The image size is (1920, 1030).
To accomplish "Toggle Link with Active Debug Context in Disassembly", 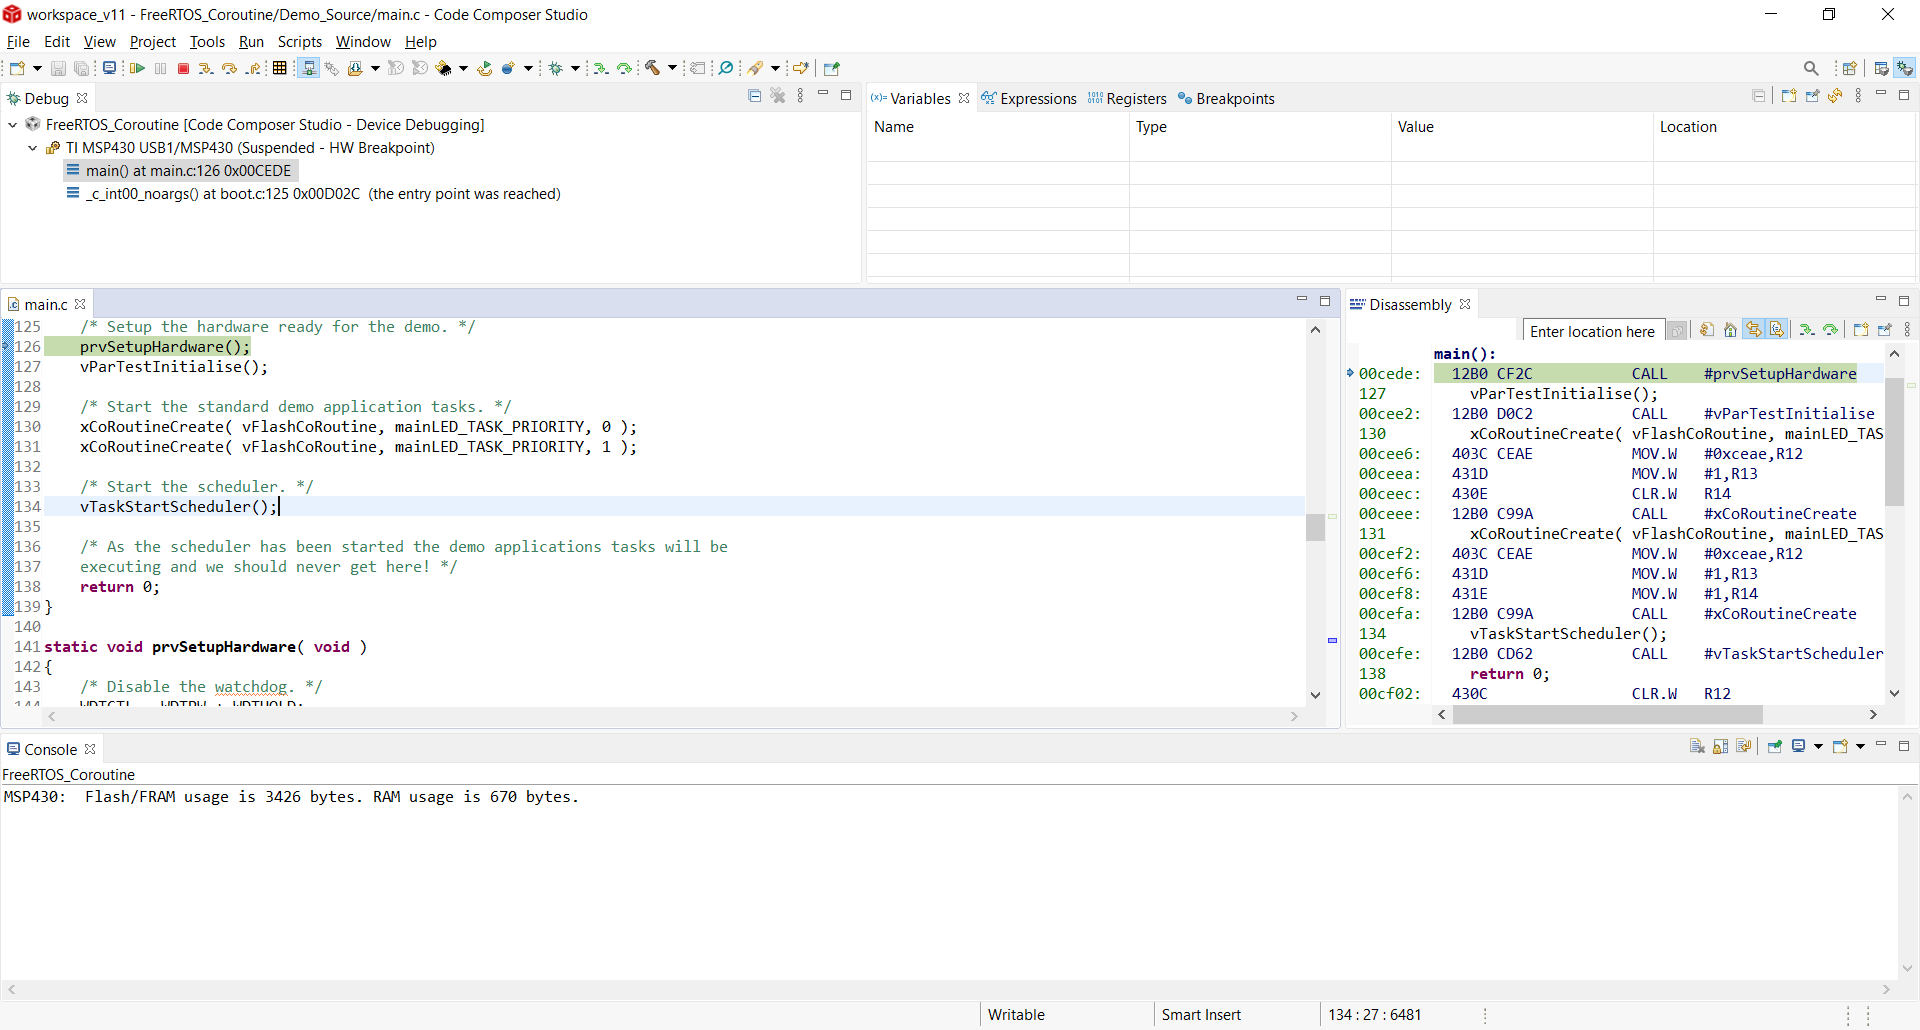I will 1753,330.
